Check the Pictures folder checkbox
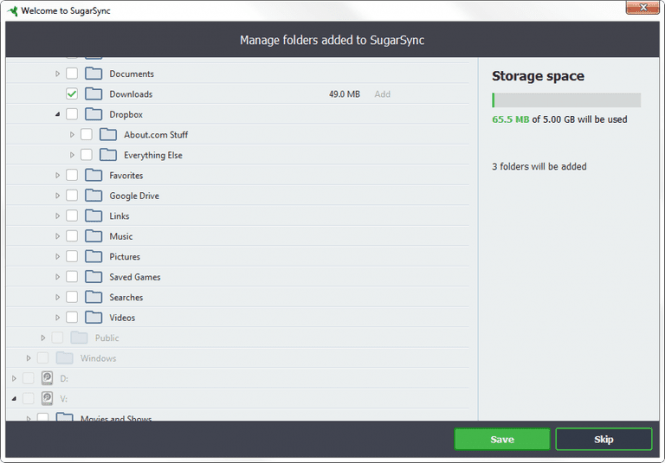 coord(72,257)
